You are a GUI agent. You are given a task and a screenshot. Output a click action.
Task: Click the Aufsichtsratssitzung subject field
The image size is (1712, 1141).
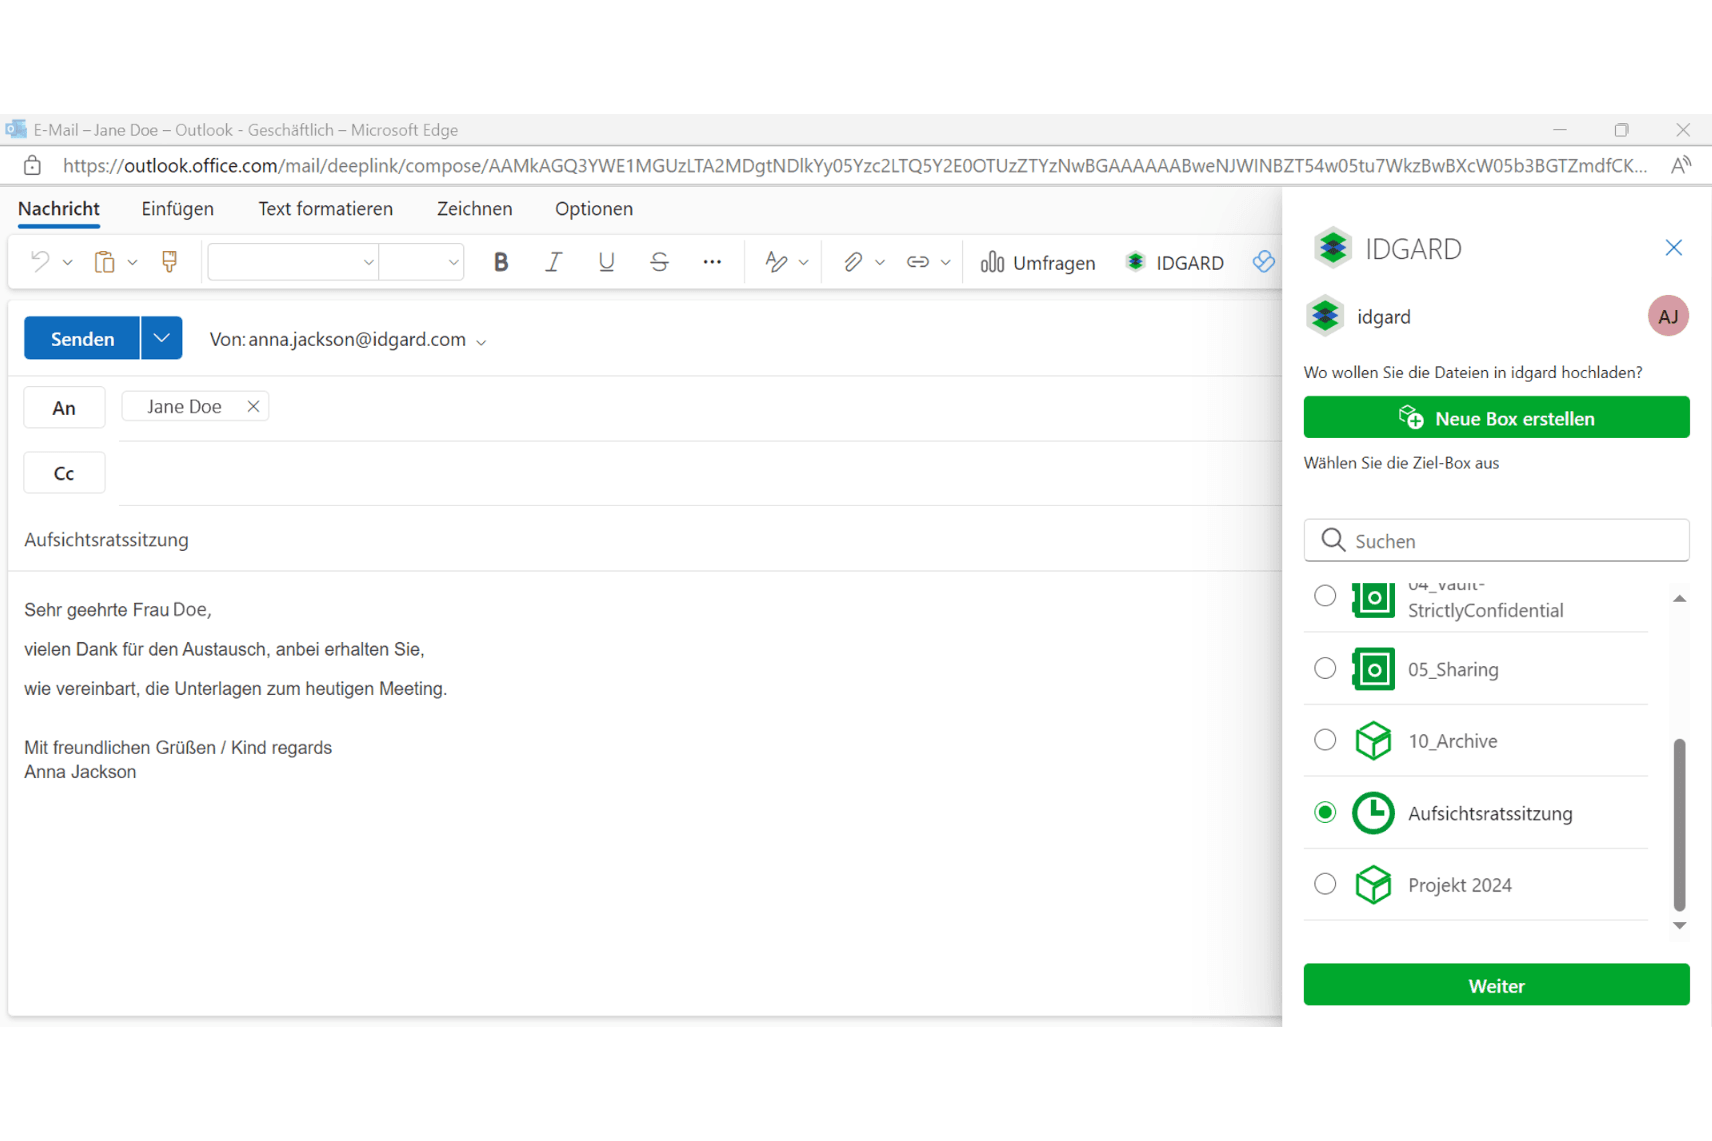[645, 540]
